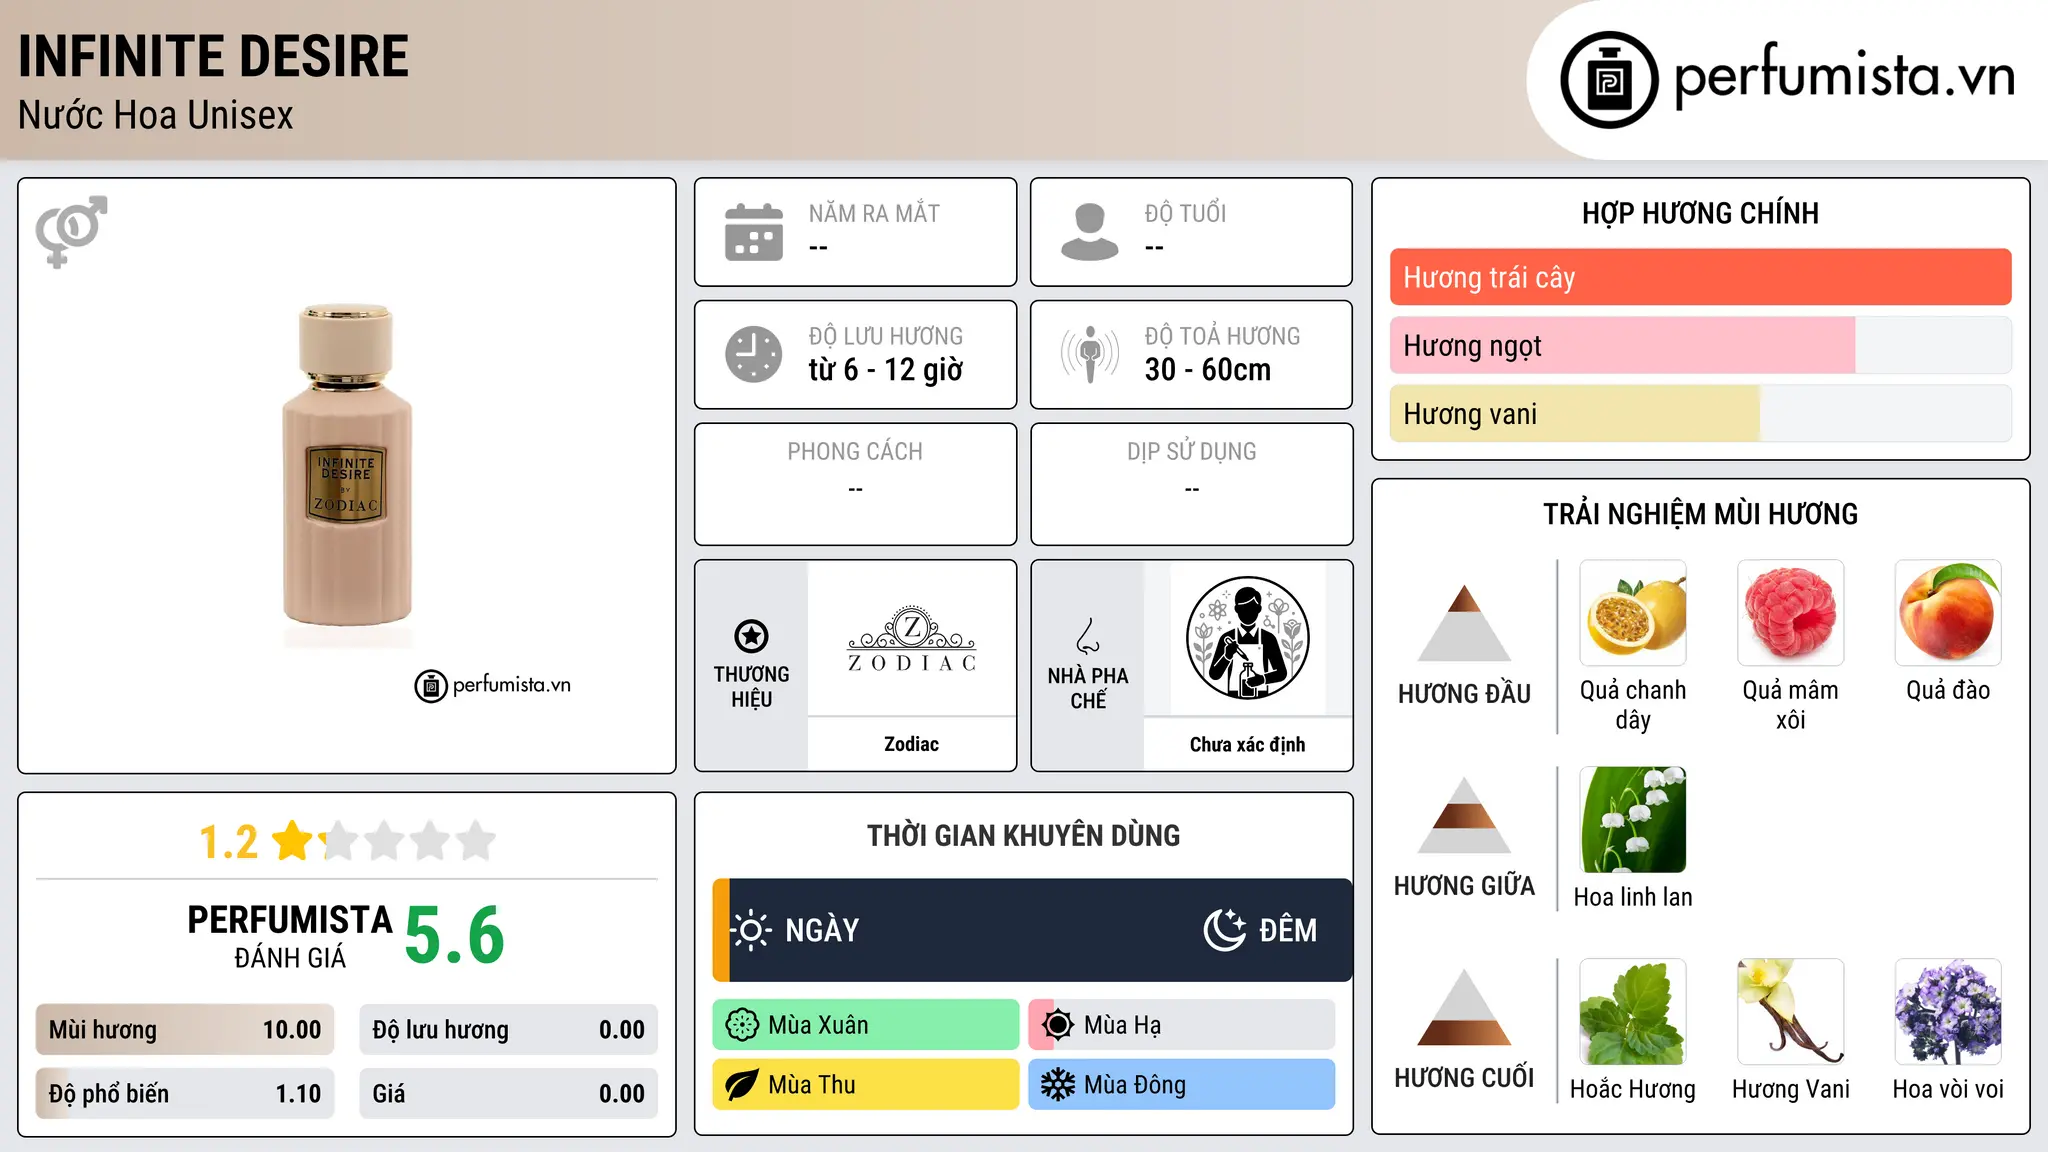Click the Độ lưu hương score bar
Screen dimensions: 2048x1152
tap(508, 1030)
